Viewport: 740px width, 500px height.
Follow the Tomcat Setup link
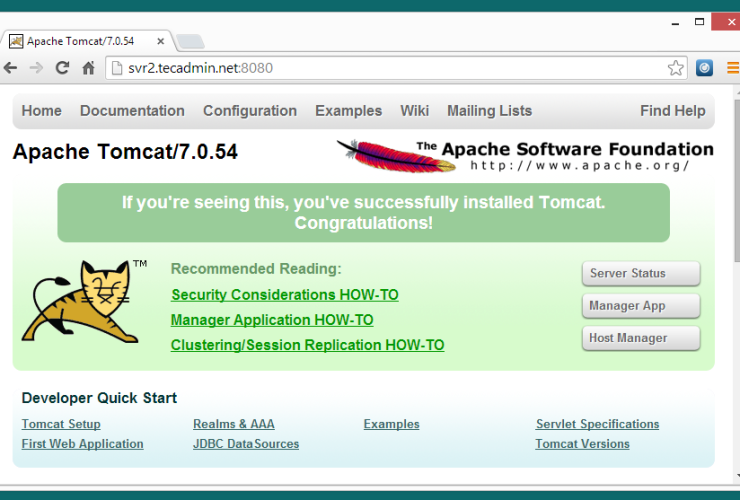61,424
